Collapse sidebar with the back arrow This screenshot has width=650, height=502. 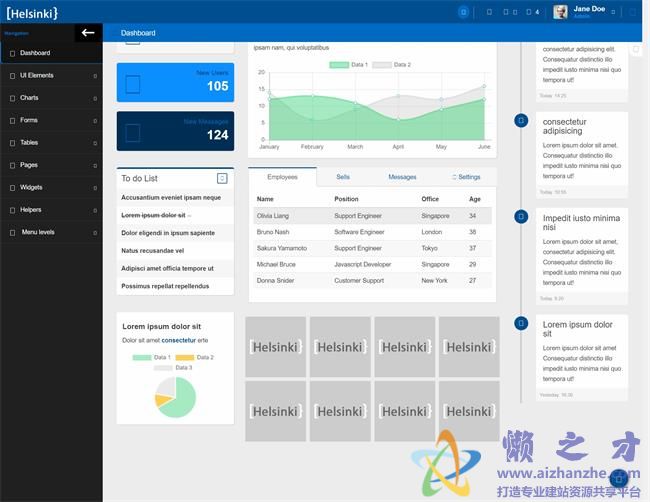coord(88,33)
